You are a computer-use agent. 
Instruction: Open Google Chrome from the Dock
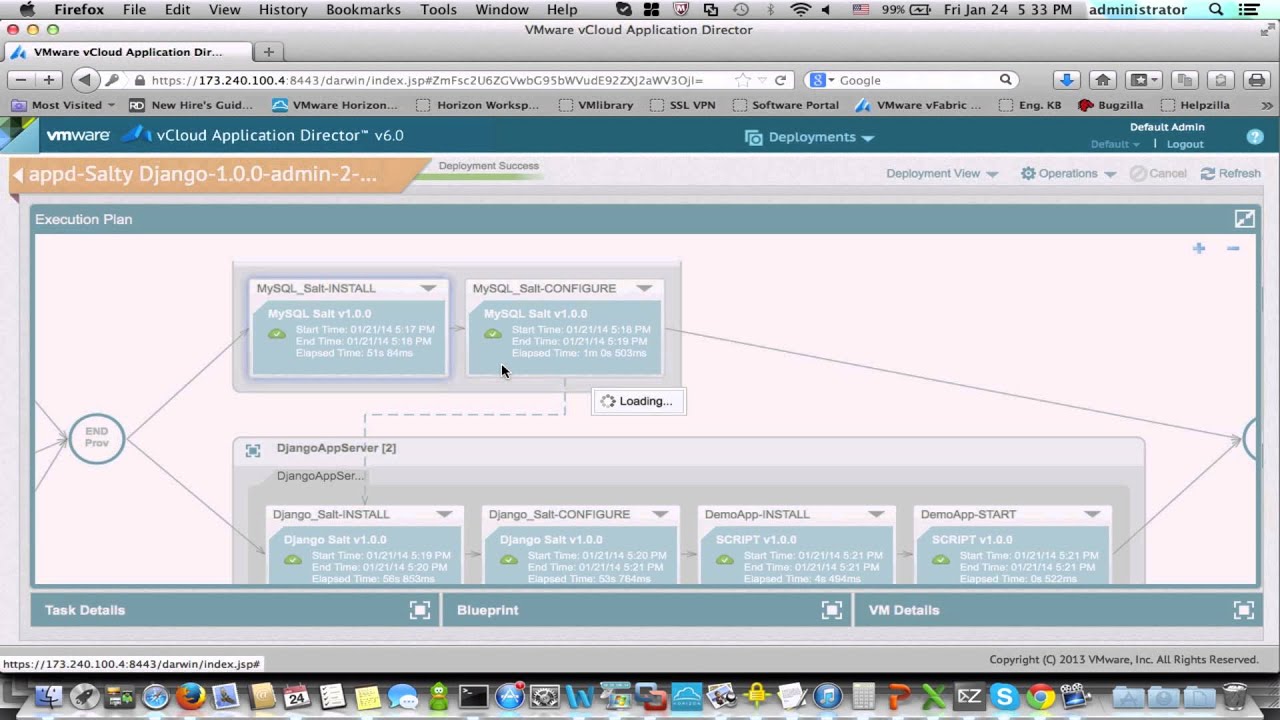(x=1040, y=696)
